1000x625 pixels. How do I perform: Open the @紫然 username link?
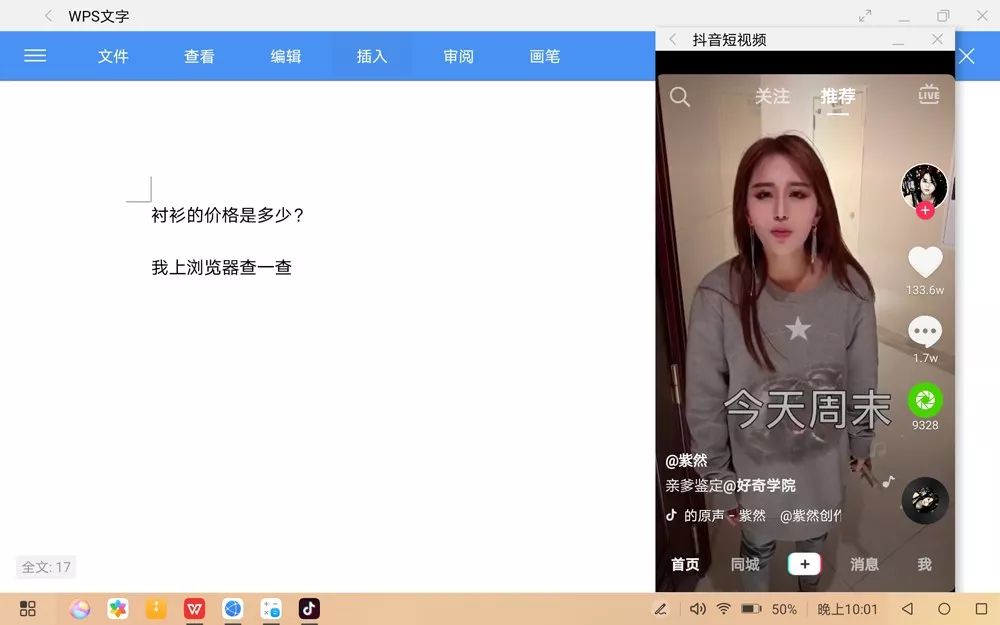tap(686, 460)
